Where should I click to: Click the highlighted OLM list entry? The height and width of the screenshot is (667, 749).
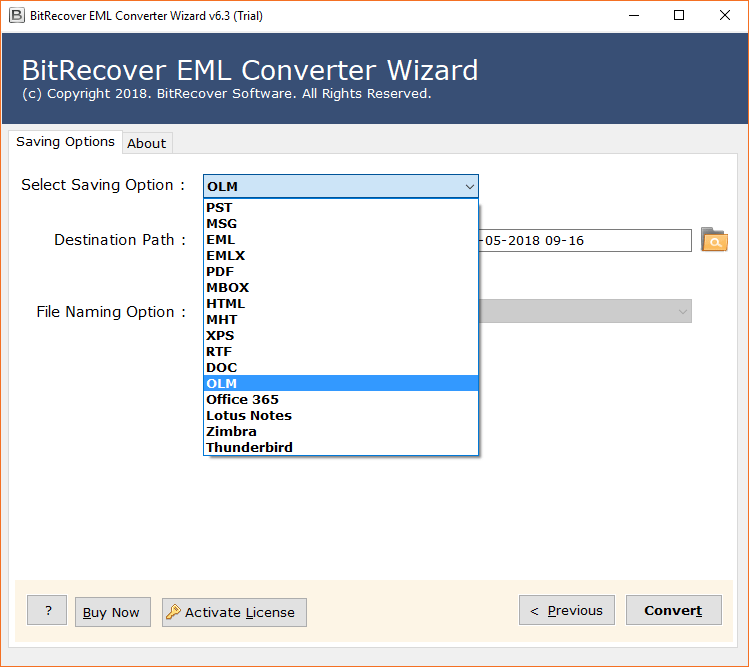341,384
